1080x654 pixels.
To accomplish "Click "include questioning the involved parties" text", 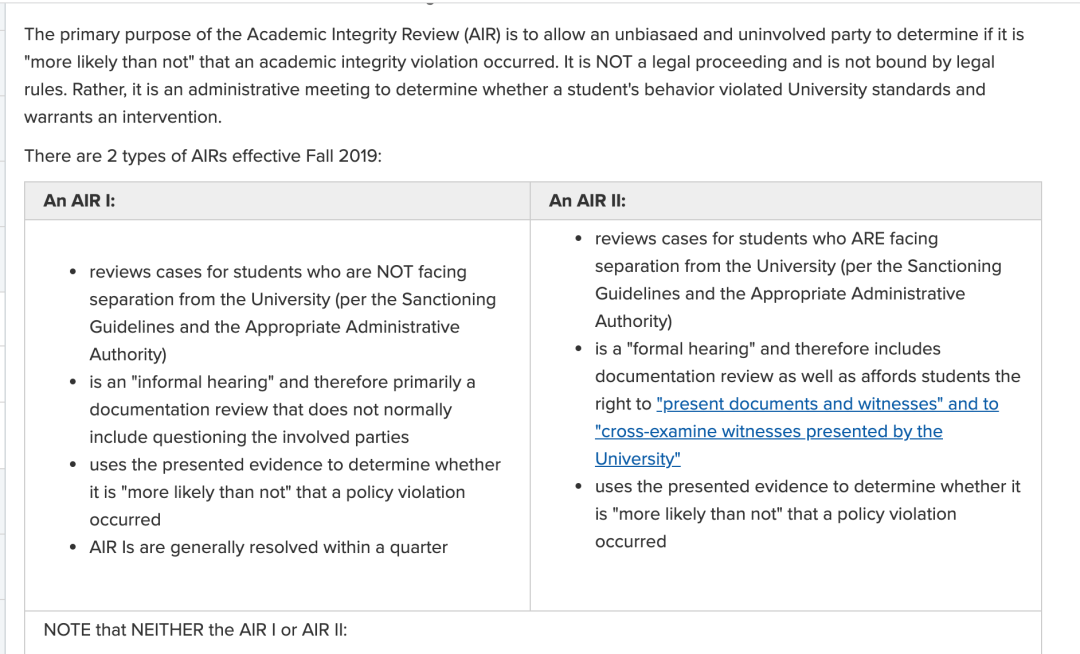I will click(x=249, y=437).
